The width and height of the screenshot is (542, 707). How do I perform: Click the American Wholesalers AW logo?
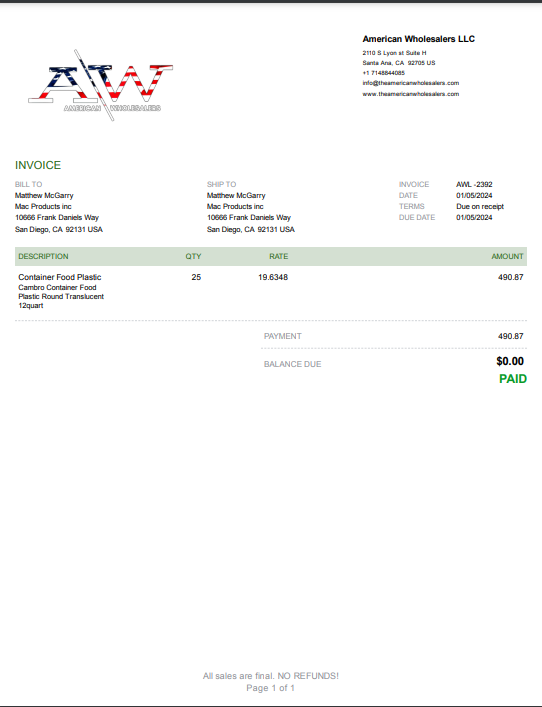(101, 85)
